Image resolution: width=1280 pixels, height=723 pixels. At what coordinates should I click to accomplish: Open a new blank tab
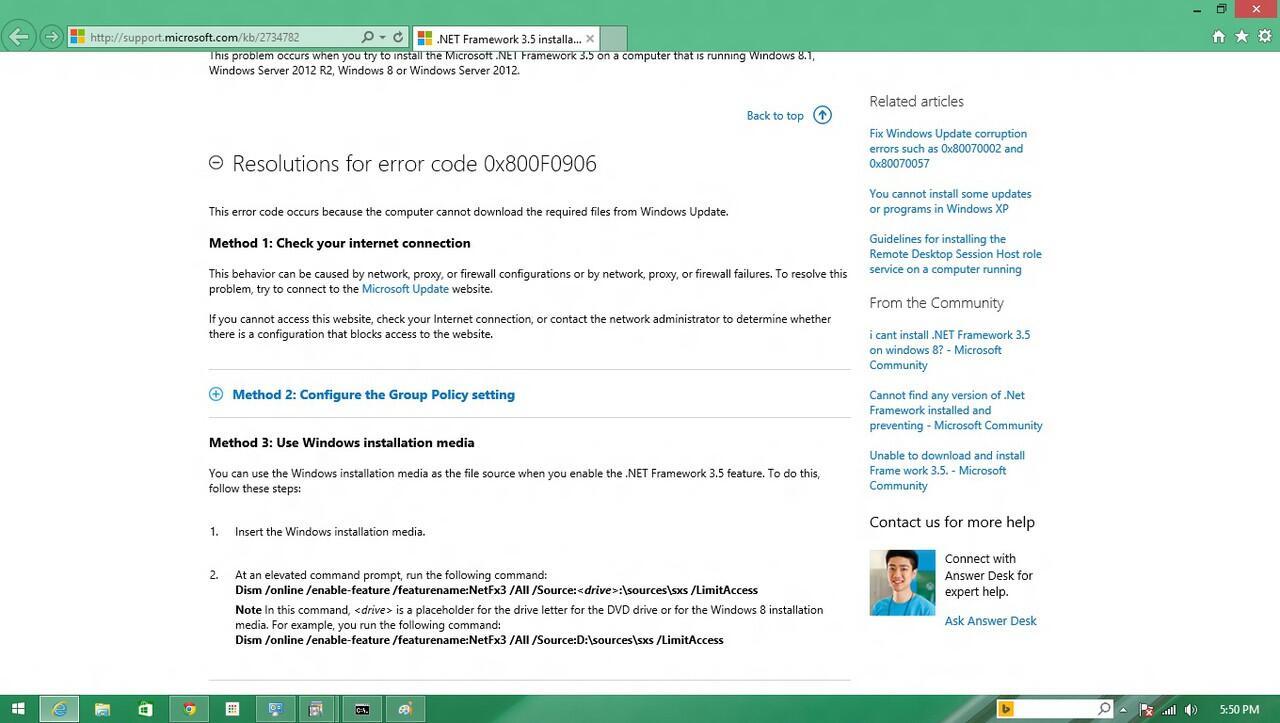point(613,38)
